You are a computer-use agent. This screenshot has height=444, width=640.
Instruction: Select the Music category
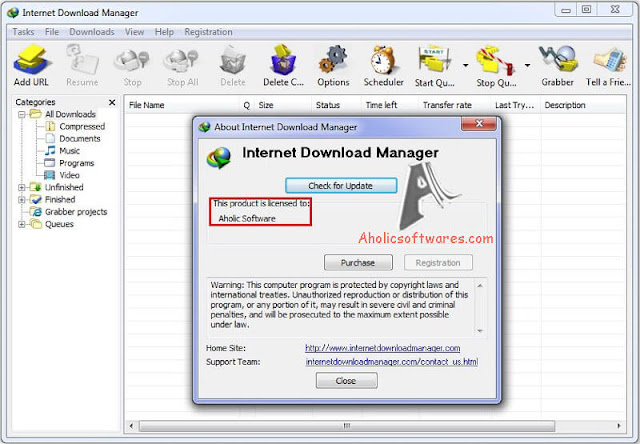[x=69, y=151]
